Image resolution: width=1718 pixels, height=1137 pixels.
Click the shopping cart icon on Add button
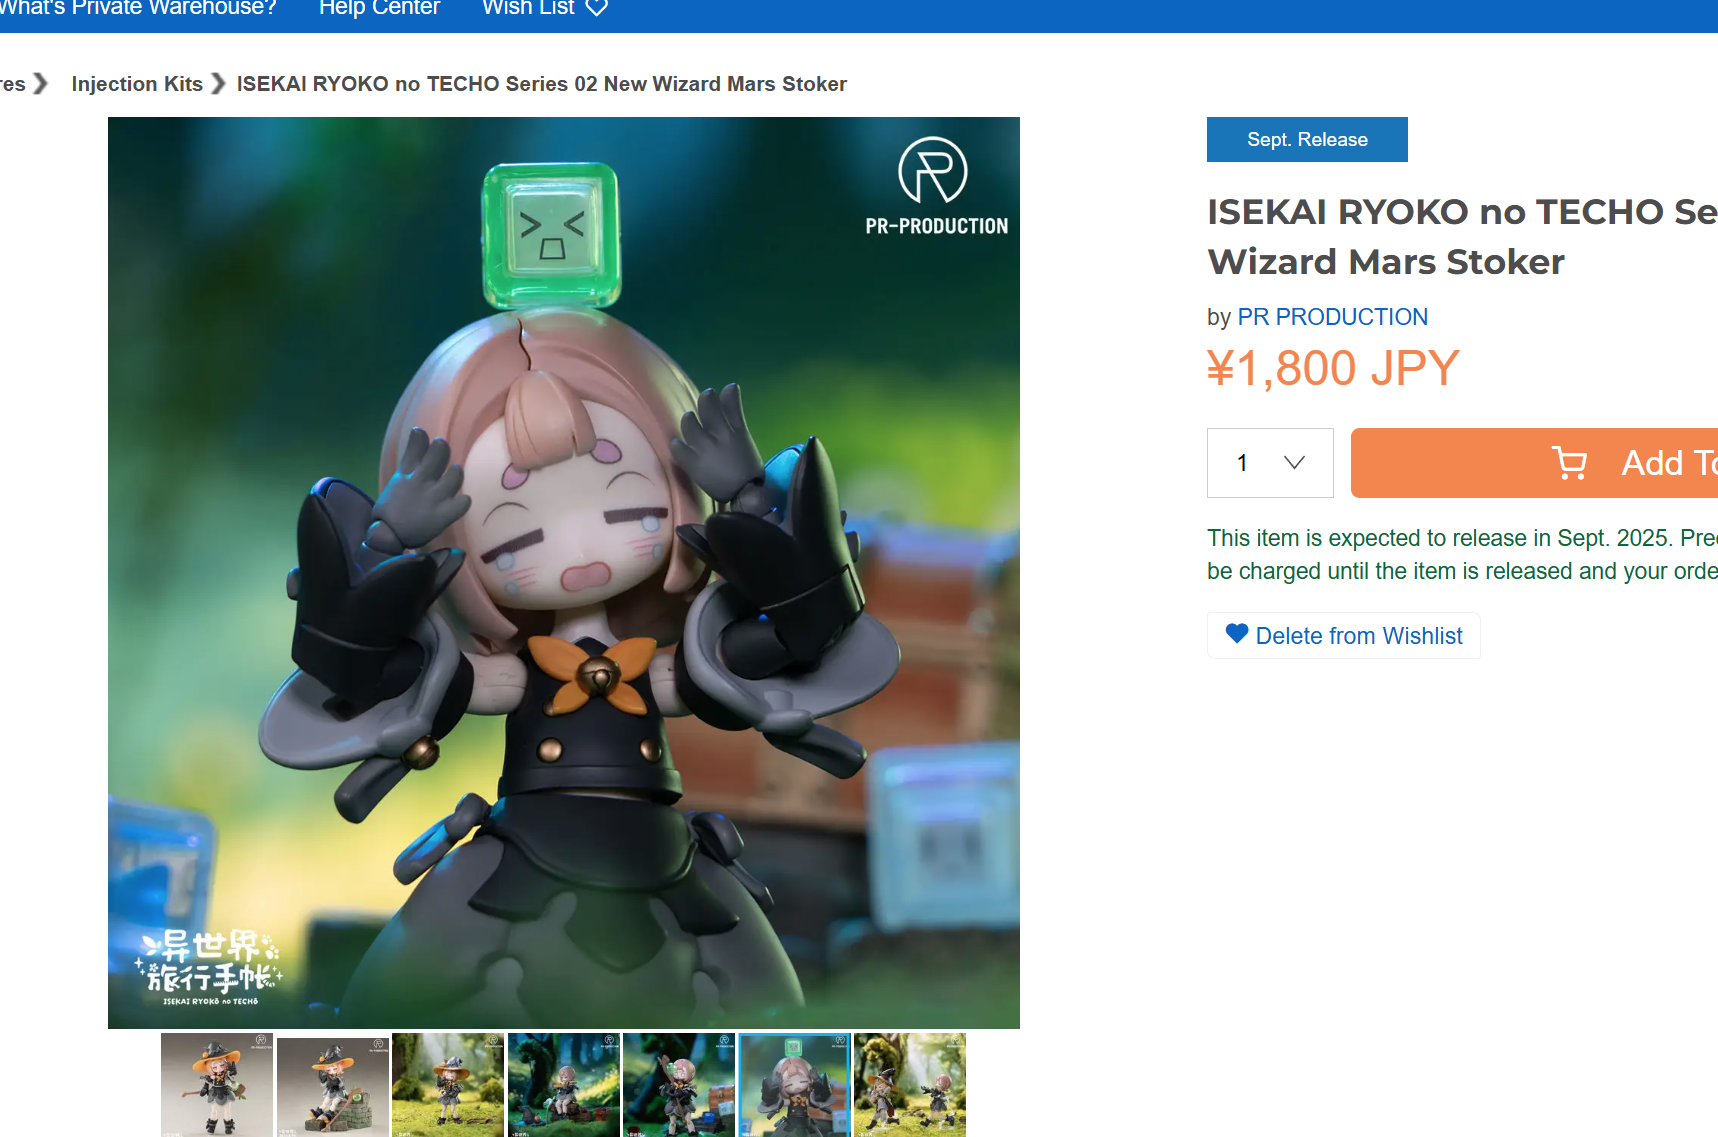click(x=1569, y=463)
